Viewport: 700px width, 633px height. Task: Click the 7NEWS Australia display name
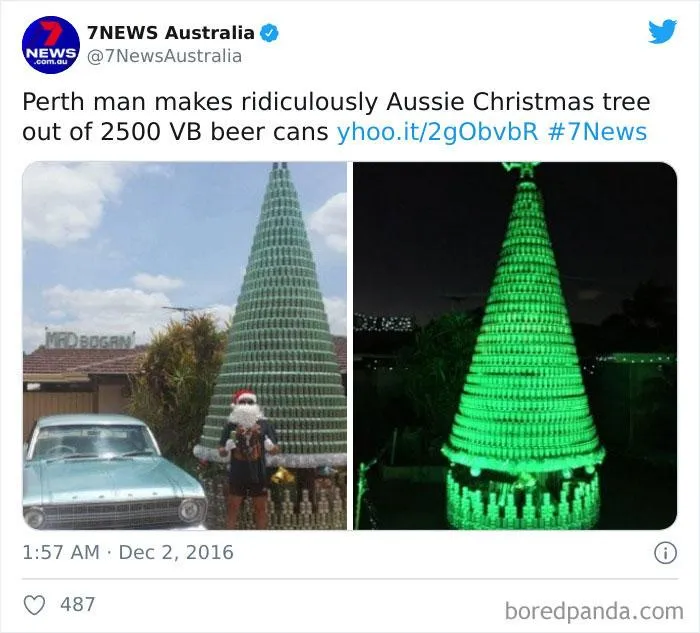171,33
